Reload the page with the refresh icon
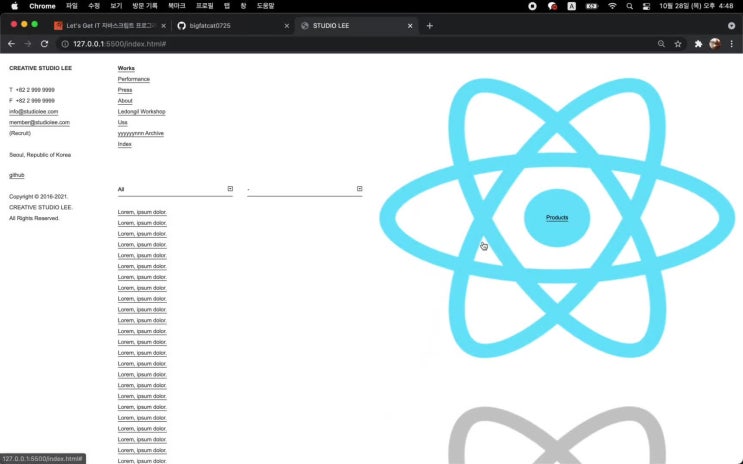The width and height of the screenshot is (743, 464). (x=45, y=44)
